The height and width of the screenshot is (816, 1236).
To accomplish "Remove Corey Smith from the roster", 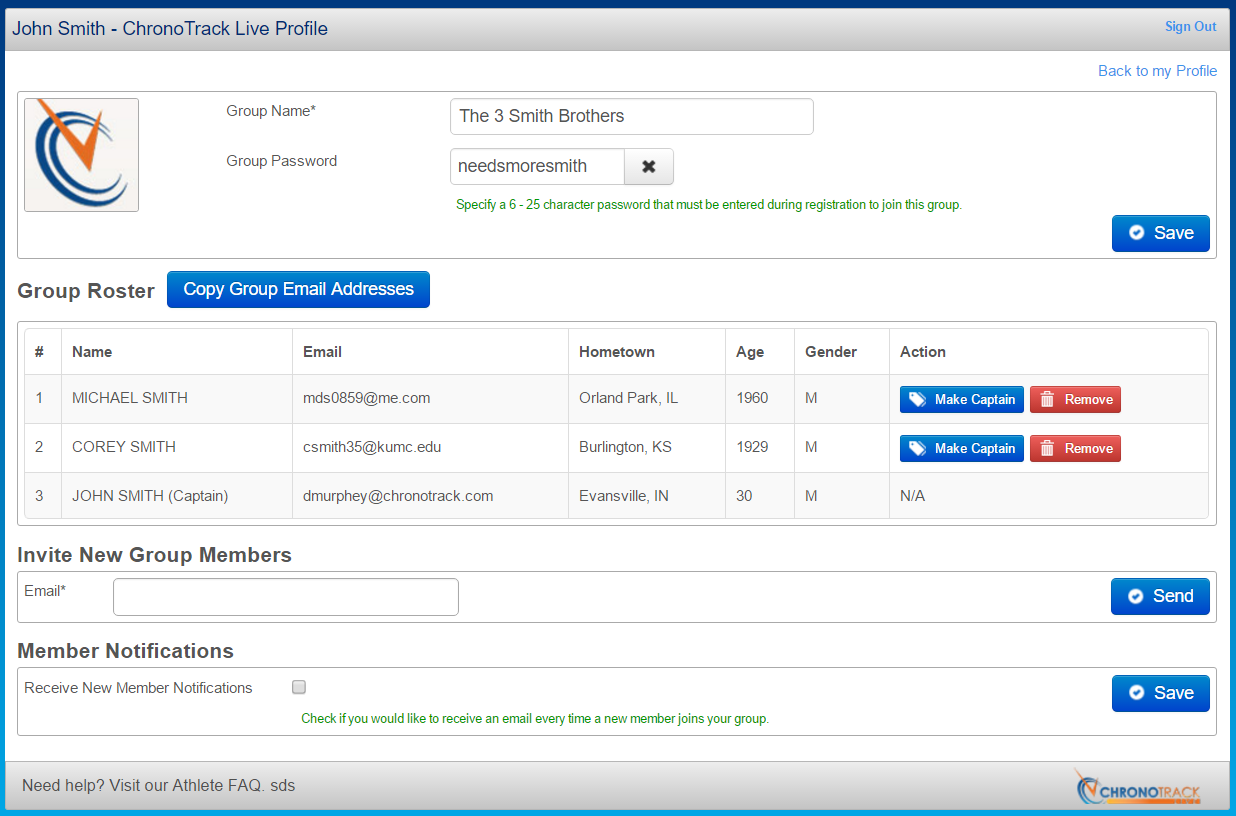I will point(1075,448).
